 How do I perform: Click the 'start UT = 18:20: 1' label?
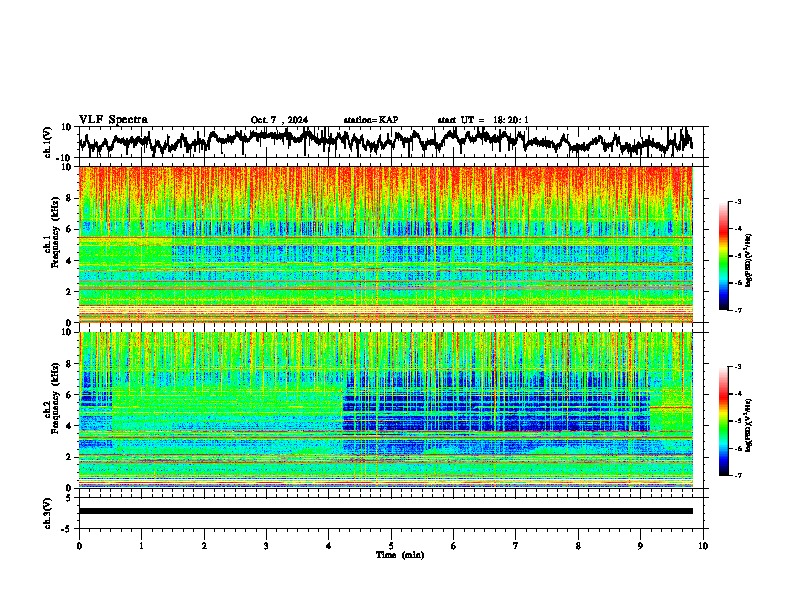483,120
